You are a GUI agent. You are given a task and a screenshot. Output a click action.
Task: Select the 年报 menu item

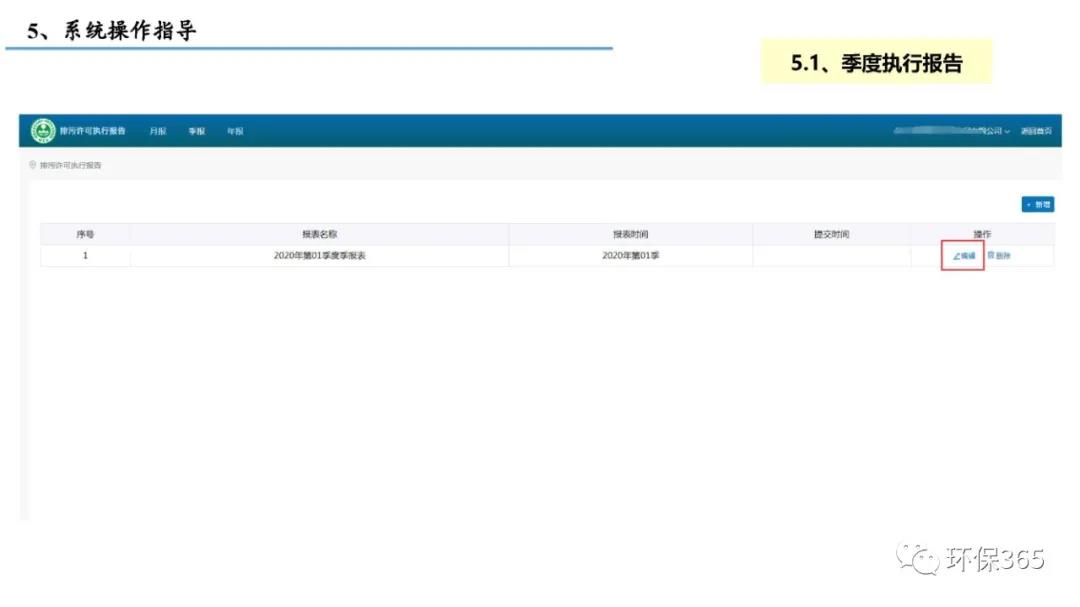point(234,132)
